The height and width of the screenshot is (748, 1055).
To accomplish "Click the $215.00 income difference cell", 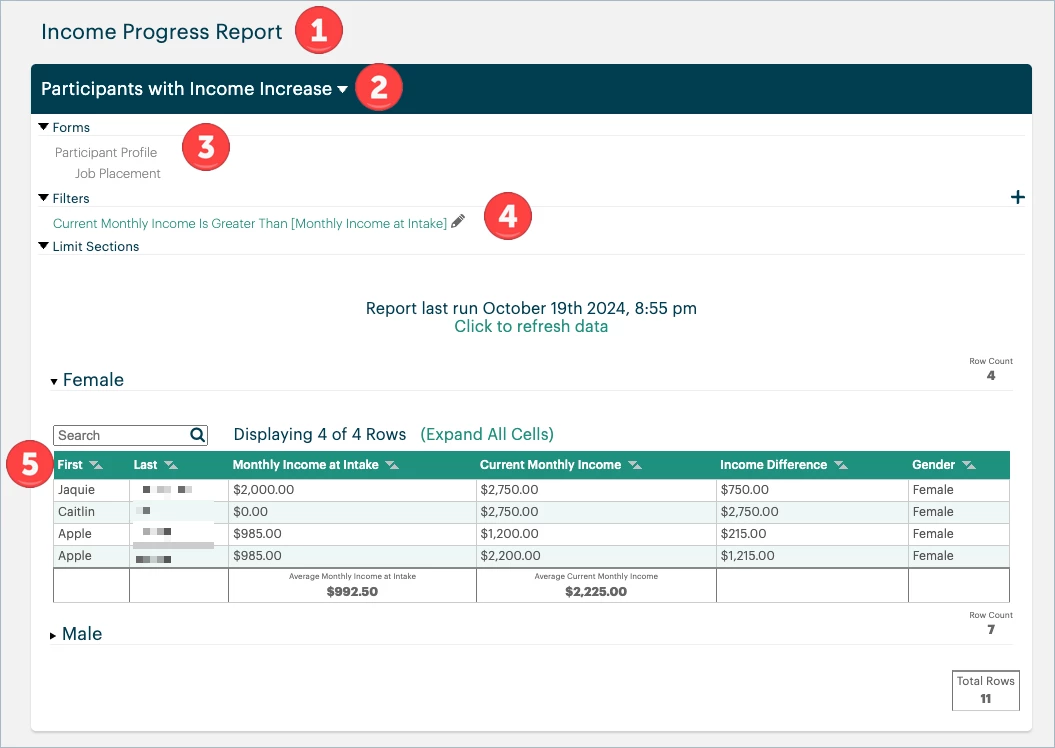I will [x=812, y=534].
